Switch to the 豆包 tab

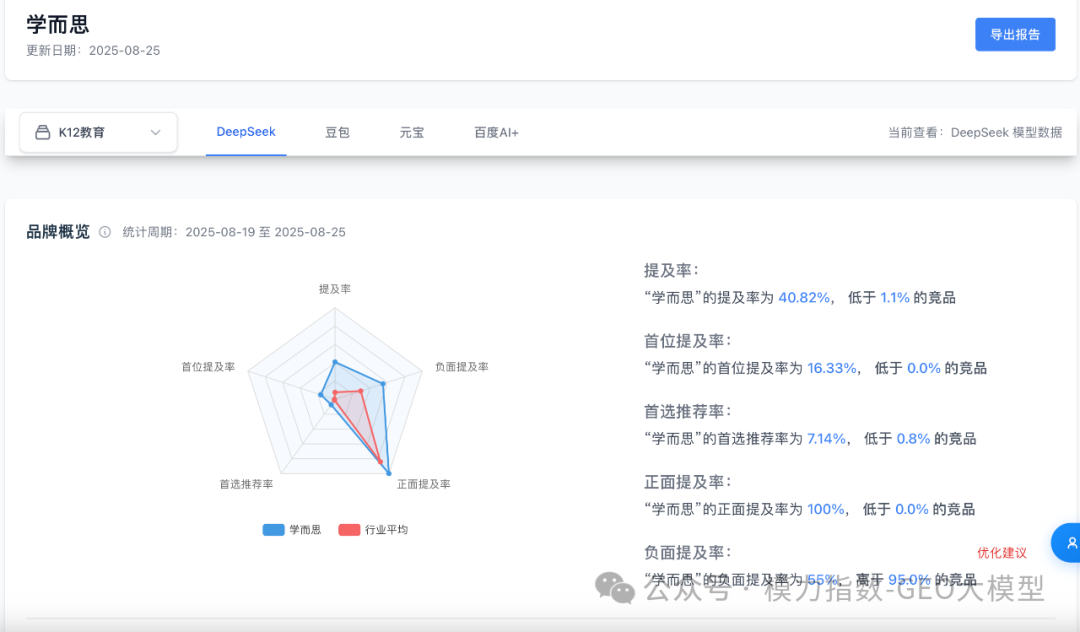click(338, 132)
